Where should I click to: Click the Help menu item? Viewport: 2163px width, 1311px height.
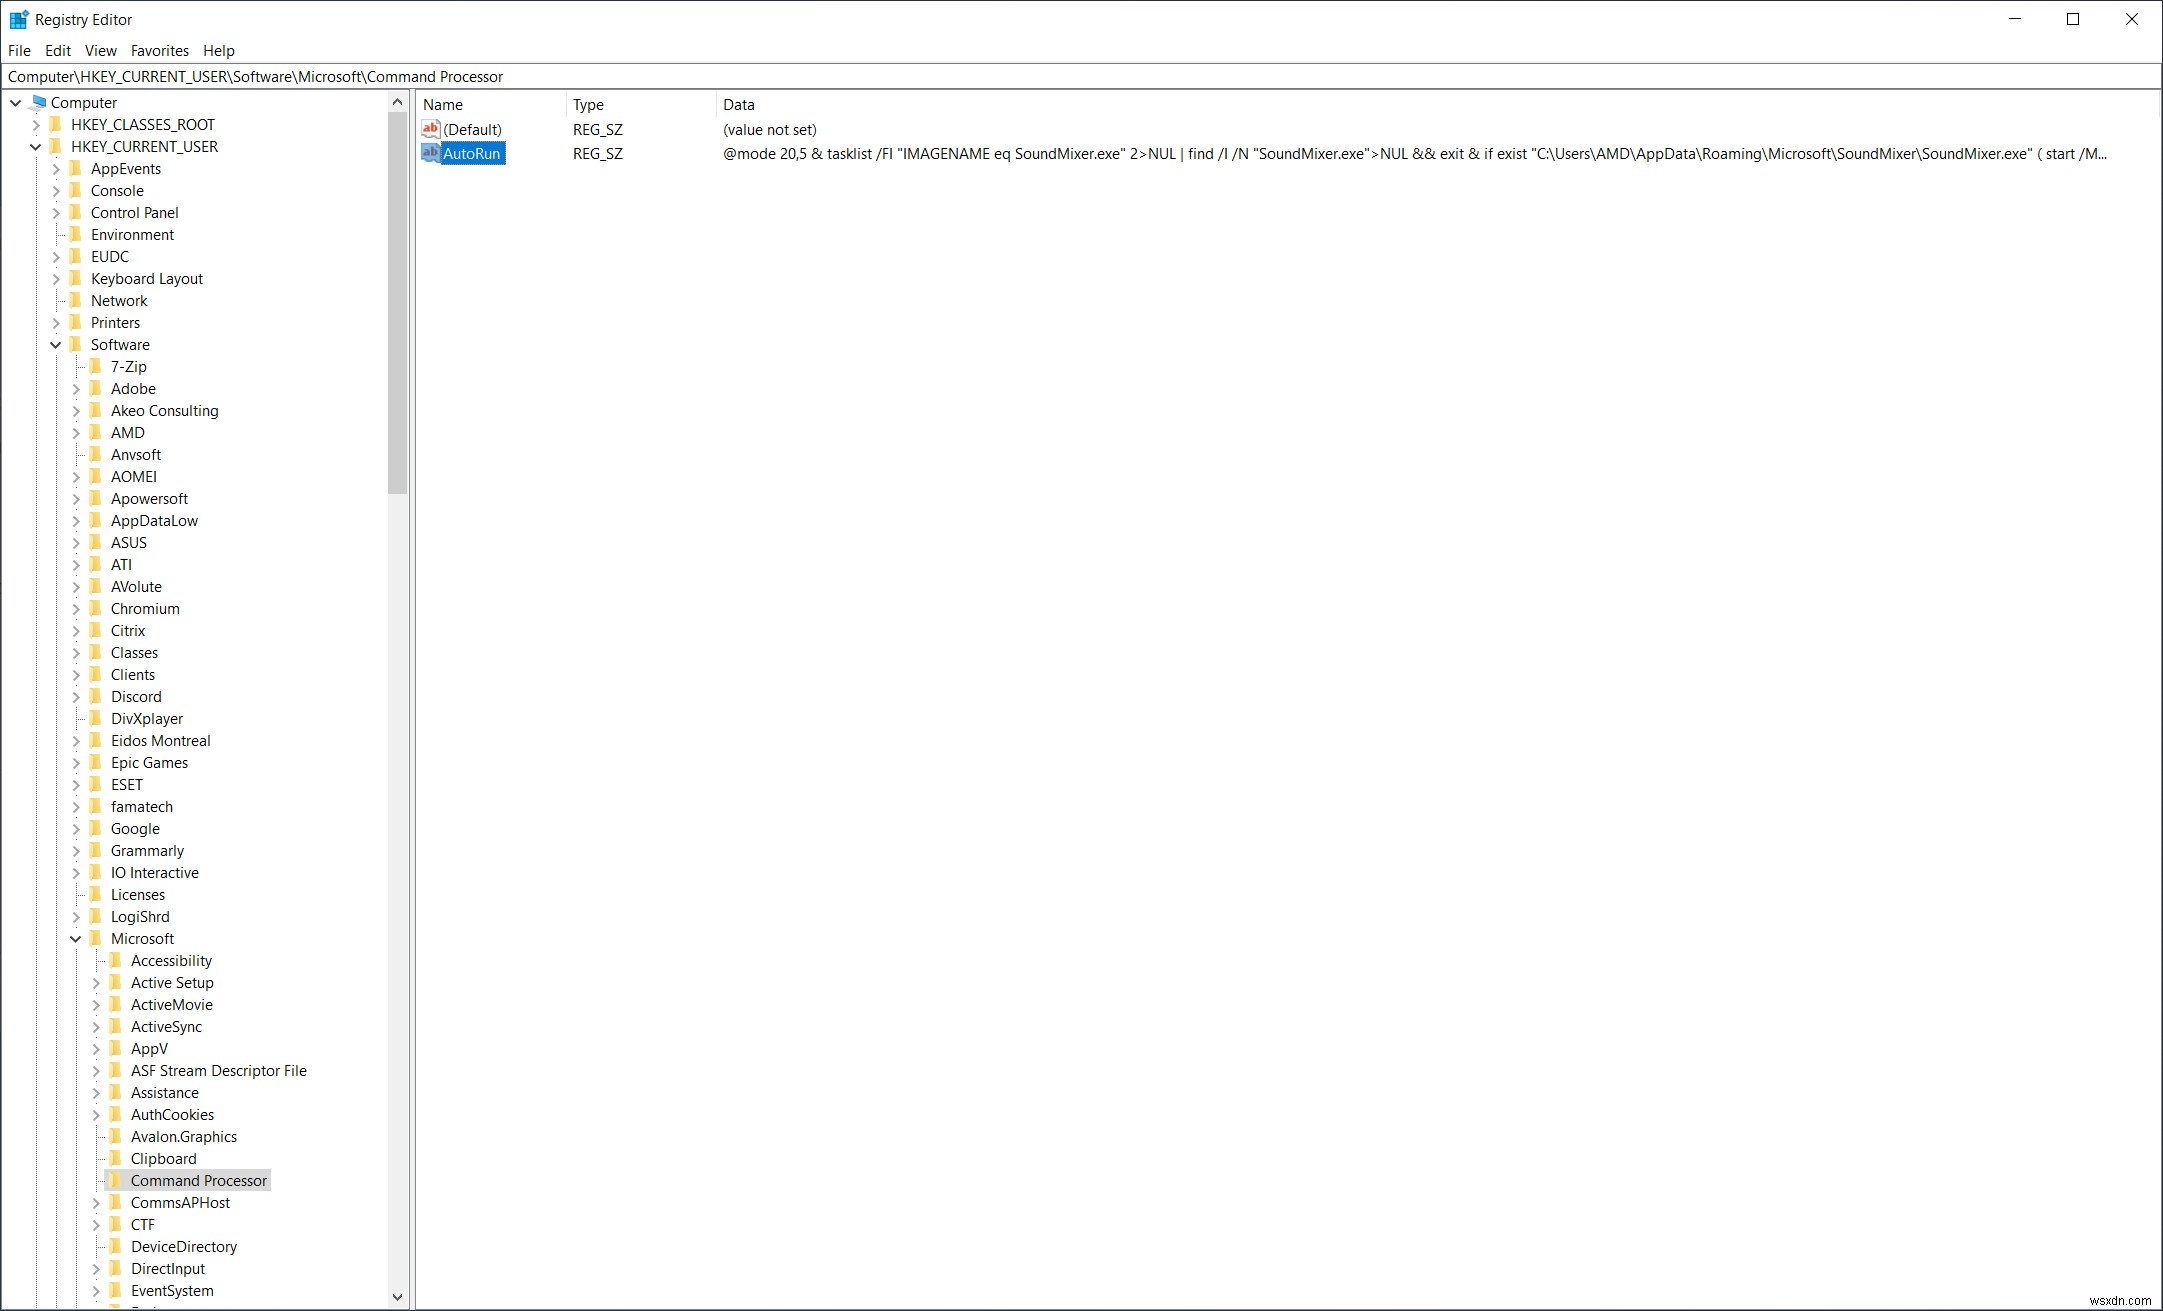[218, 49]
